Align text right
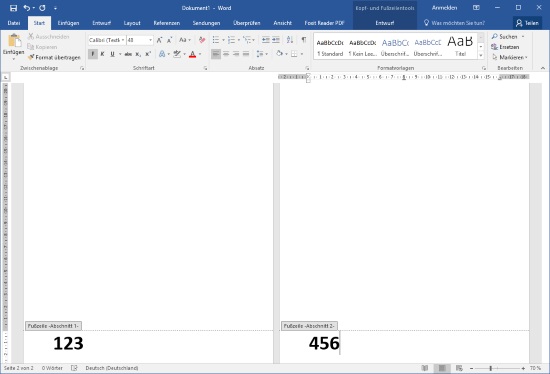This screenshot has height=374, width=550. click(x=236, y=54)
